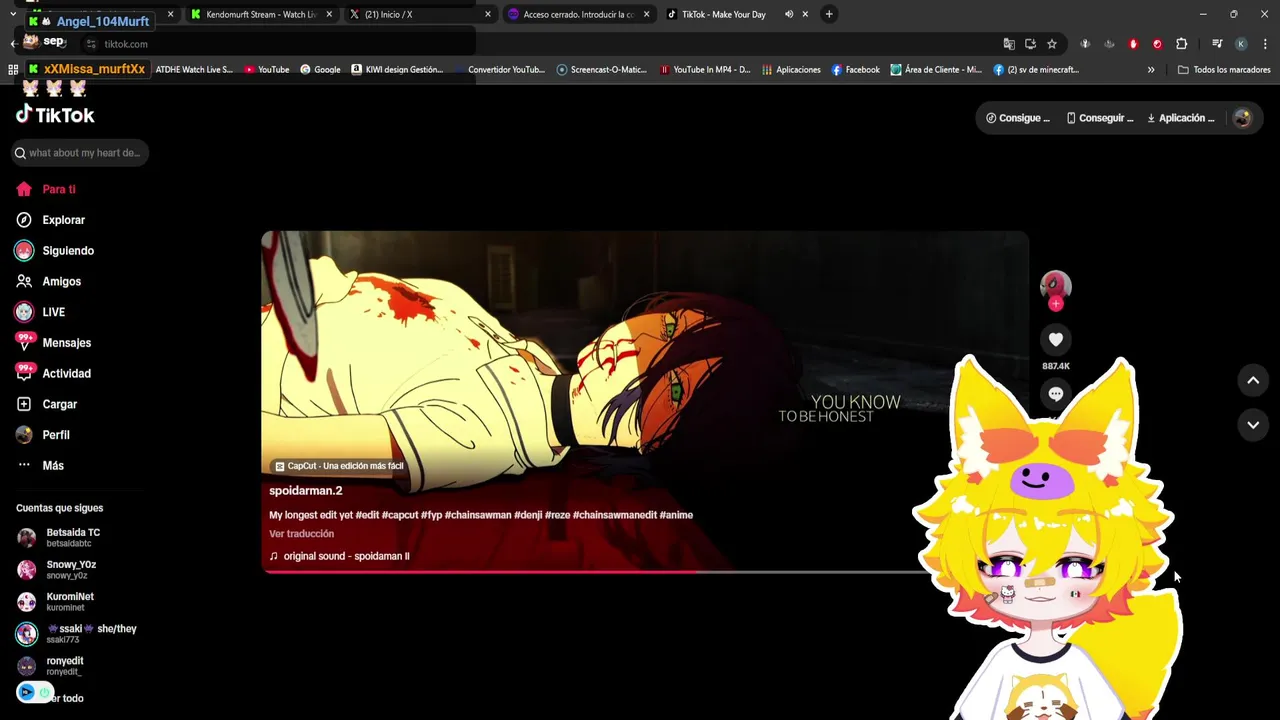Click the #chainsawman hashtag

478,515
